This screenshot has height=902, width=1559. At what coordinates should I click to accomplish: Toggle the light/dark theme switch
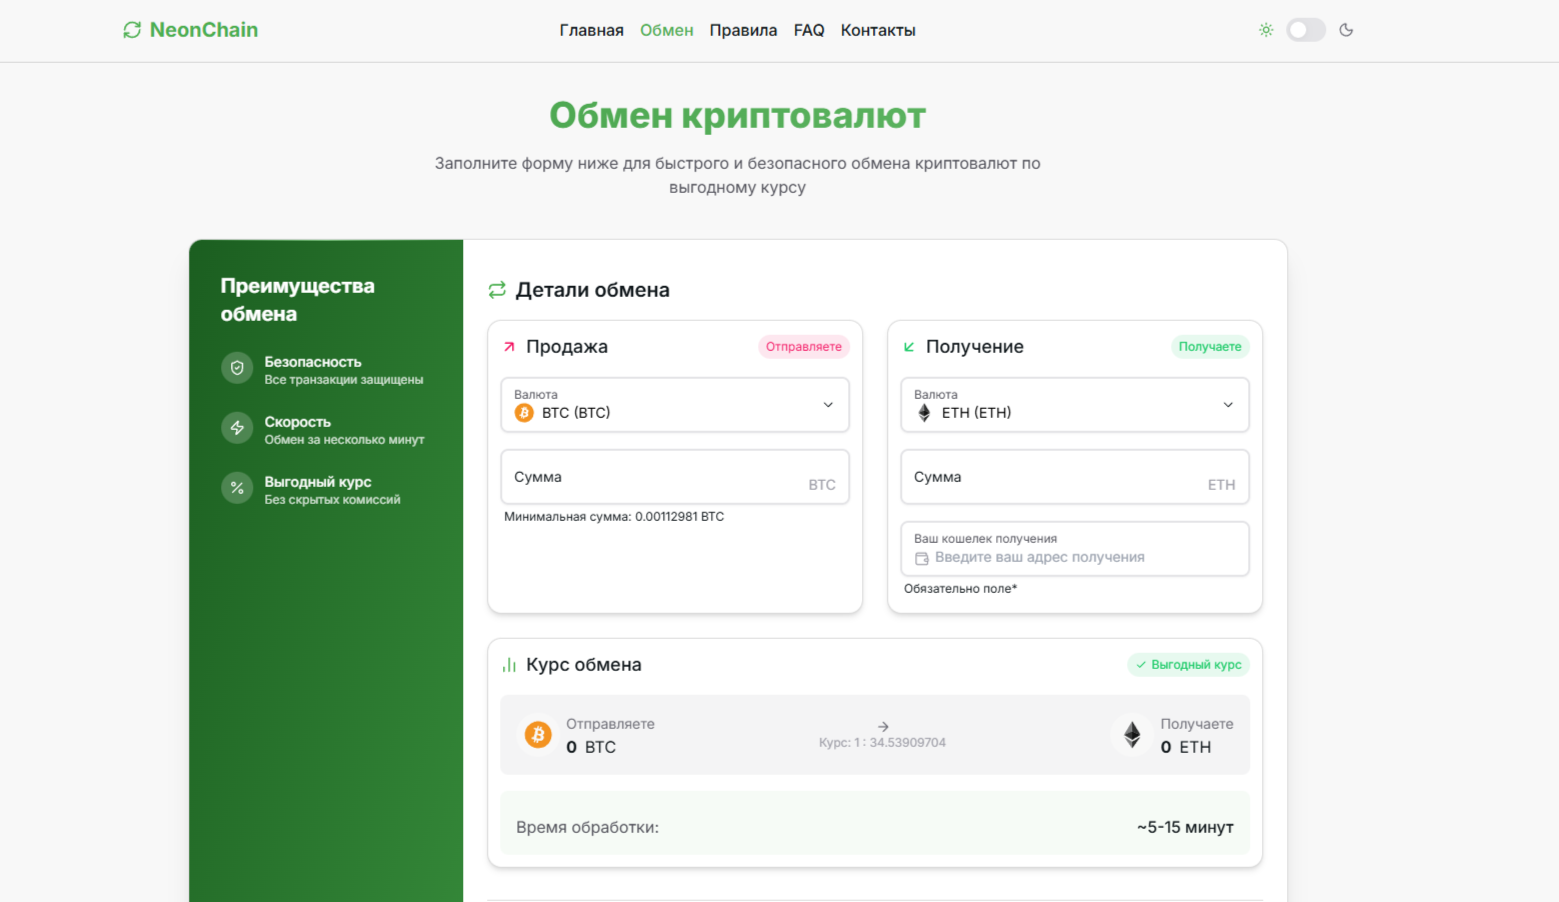pyautogui.click(x=1306, y=30)
